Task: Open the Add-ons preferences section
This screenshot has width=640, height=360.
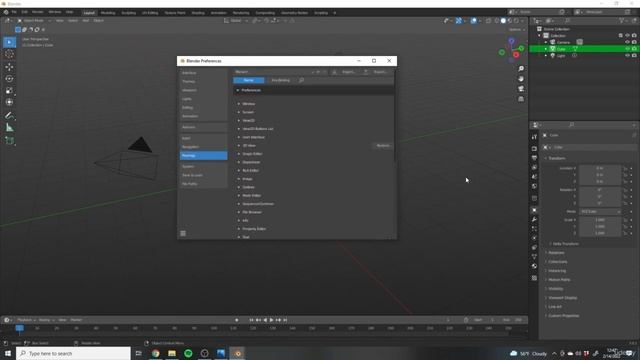Action: (x=204, y=127)
